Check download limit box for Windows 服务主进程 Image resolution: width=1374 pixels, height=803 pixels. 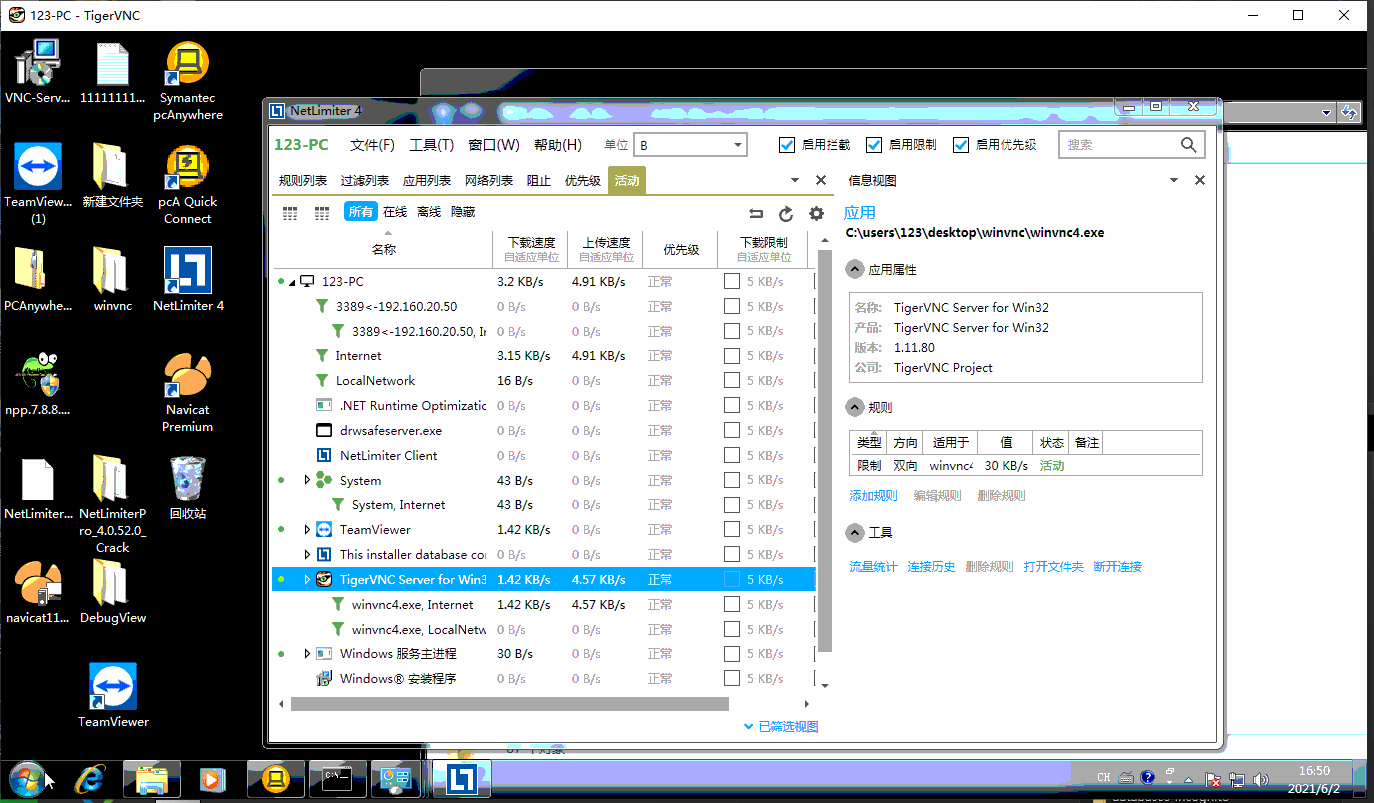click(x=732, y=653)
